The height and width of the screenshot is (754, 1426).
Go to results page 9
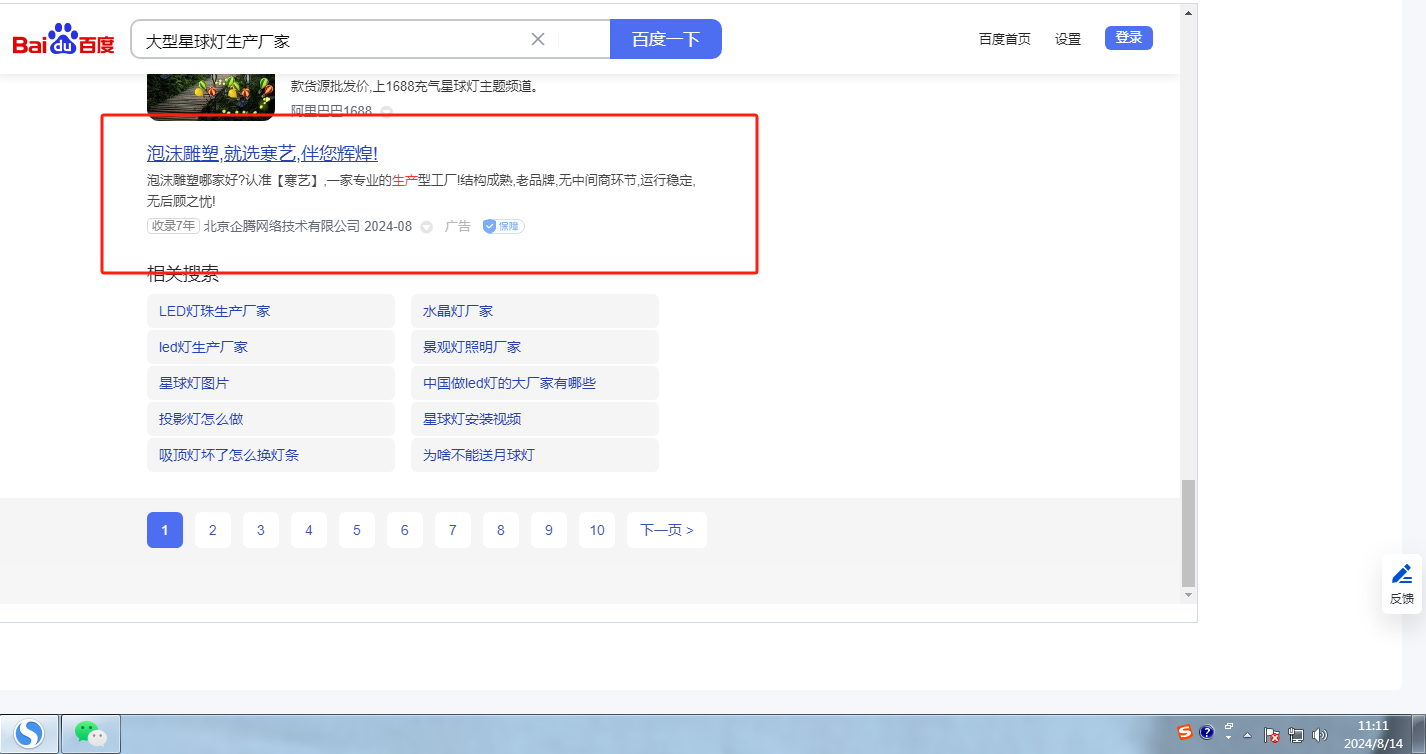coord(549,530)
